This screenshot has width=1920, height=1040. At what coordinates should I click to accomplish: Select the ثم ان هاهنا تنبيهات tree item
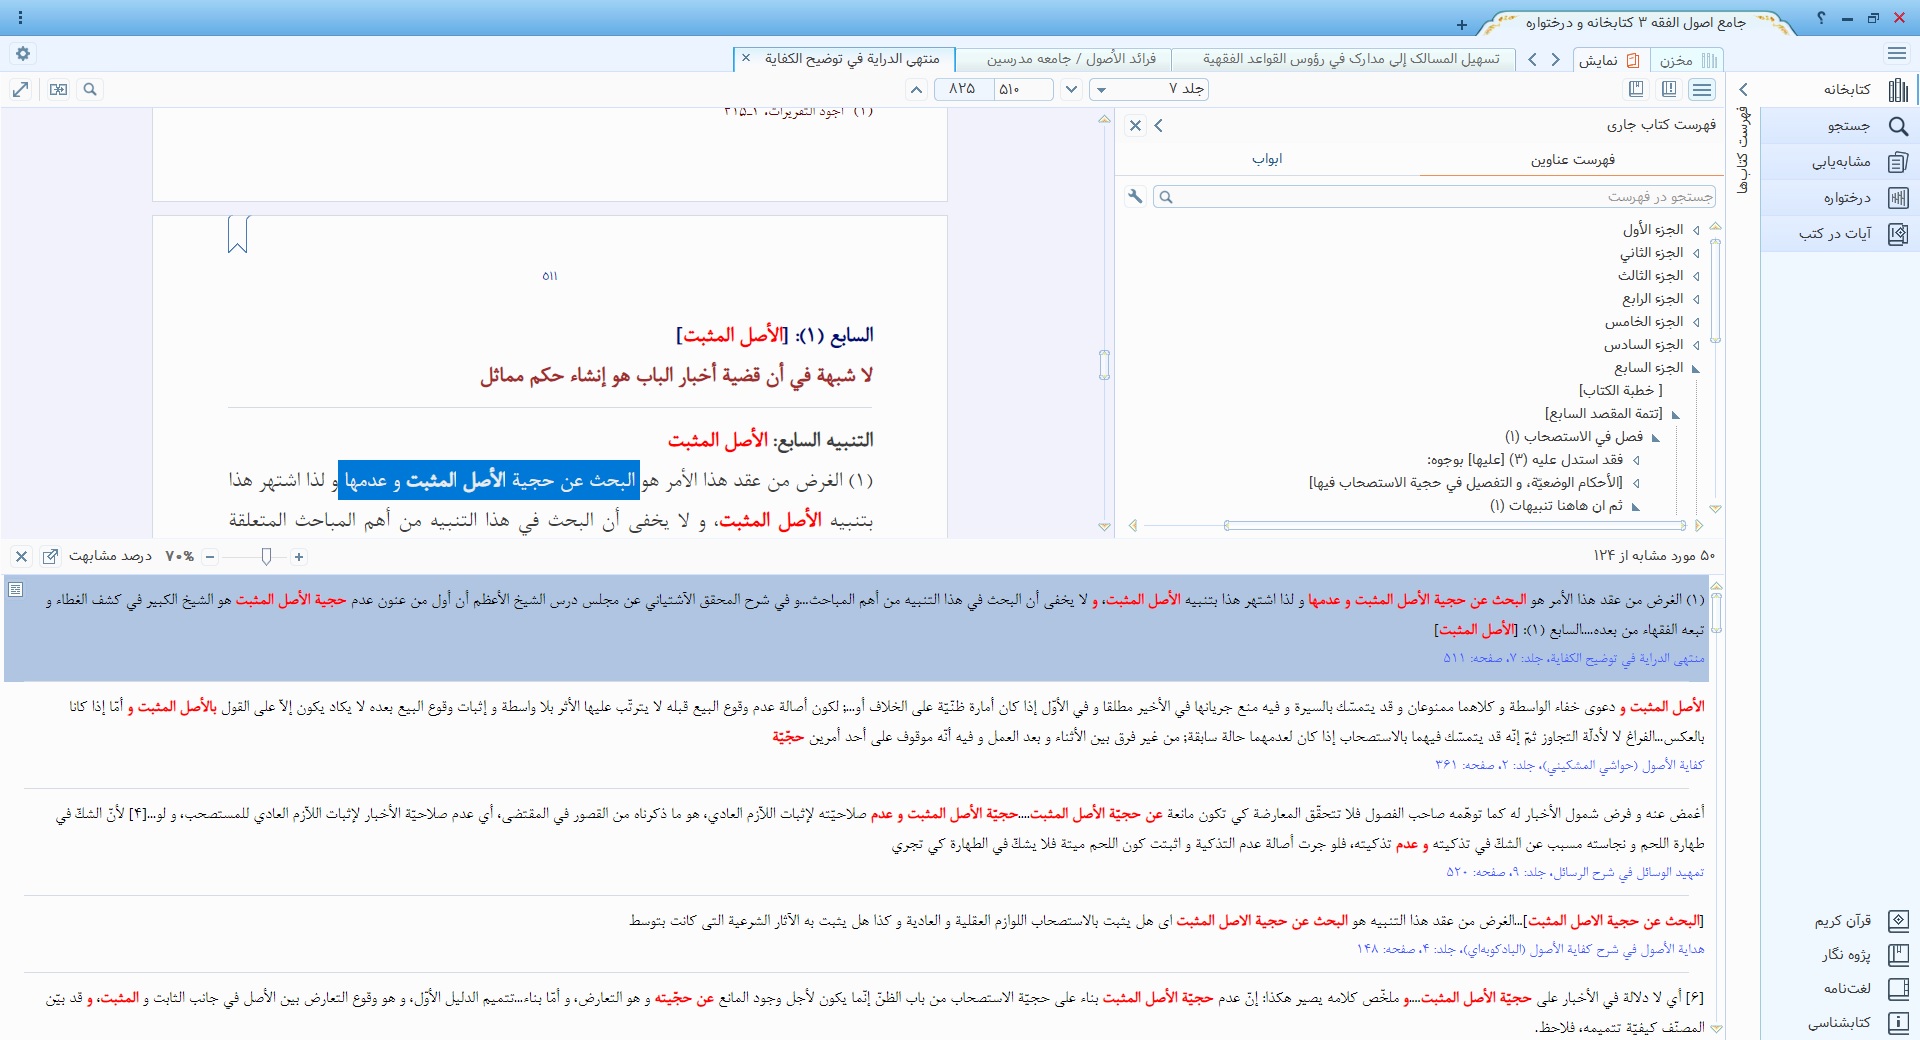pyautogui.click(x=1556, y=506)
